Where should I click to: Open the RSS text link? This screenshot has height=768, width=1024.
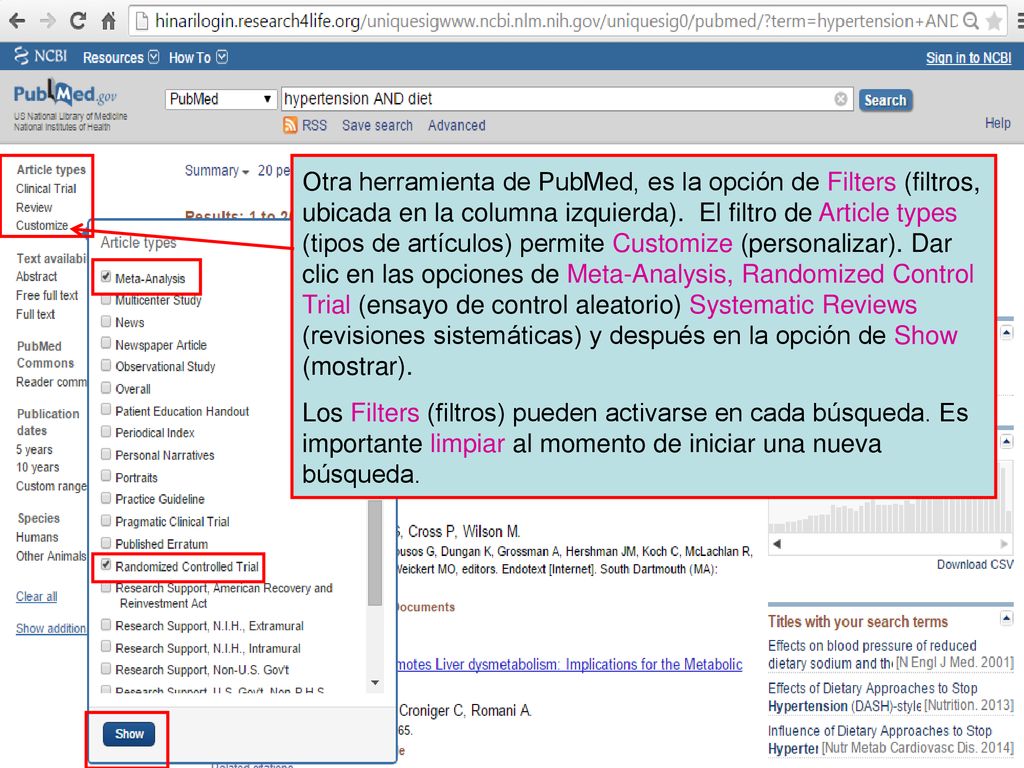[x=314, y=125]
